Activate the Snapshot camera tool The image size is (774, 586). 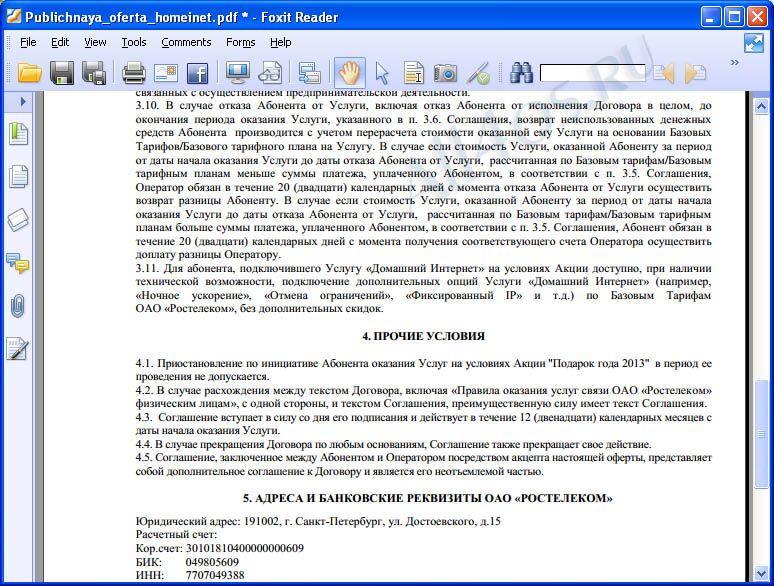(x=445, y=73)
